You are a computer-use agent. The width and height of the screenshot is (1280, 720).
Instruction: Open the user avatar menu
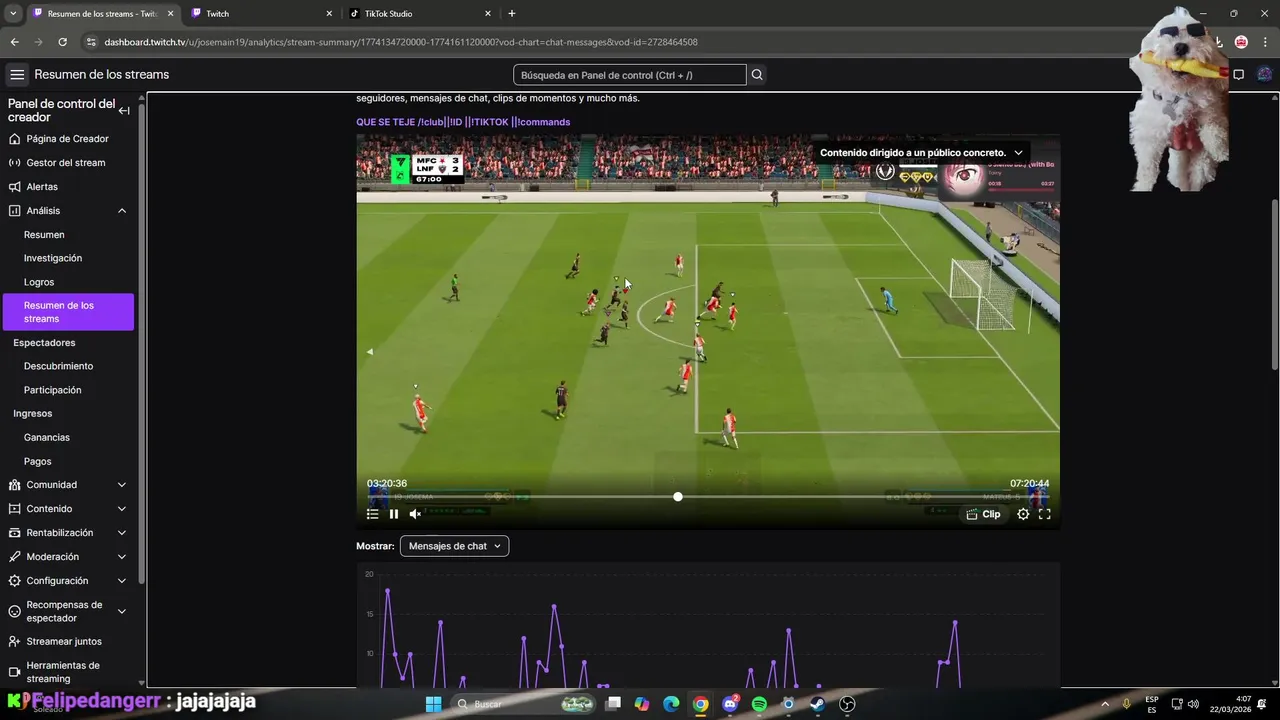pyautogui.click(x=1264, y=75)
